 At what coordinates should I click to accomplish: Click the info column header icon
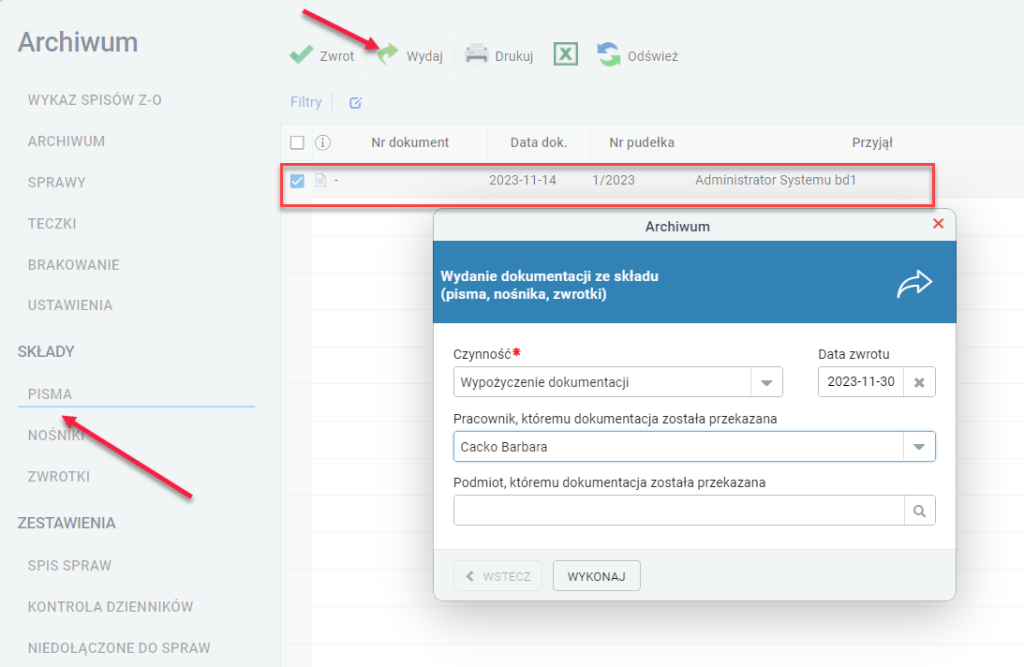[x=323, y=142]
